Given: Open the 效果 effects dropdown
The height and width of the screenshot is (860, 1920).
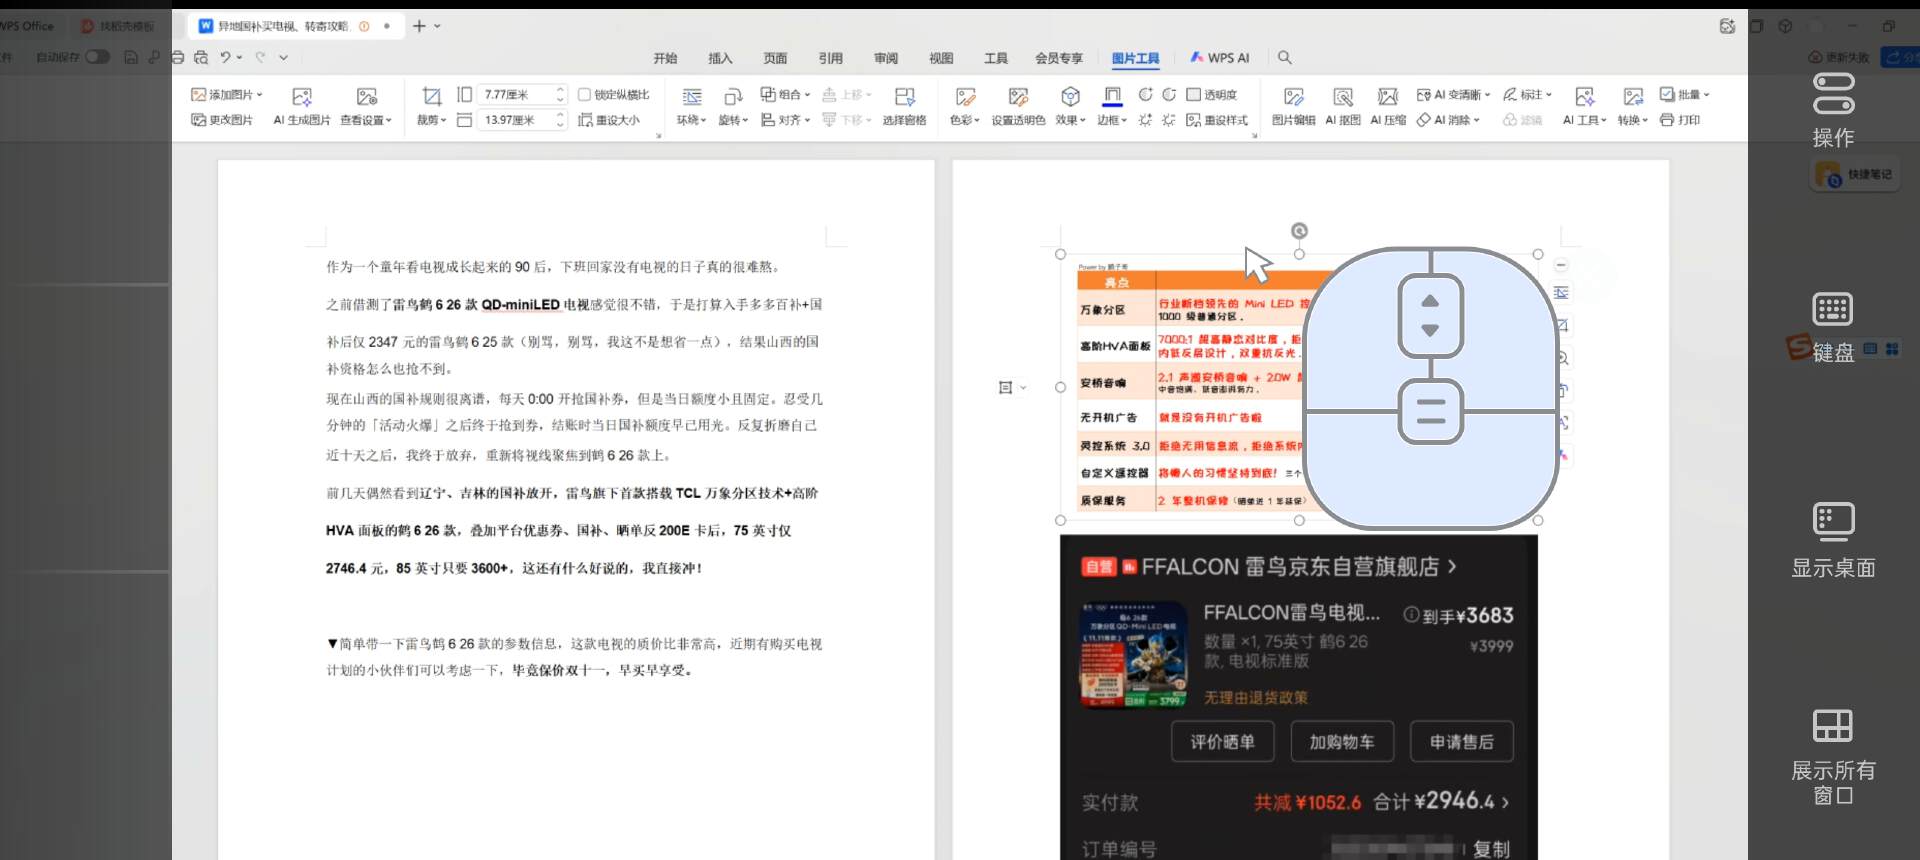Looking at the screenshot, I should click(x=1070, y=120).
